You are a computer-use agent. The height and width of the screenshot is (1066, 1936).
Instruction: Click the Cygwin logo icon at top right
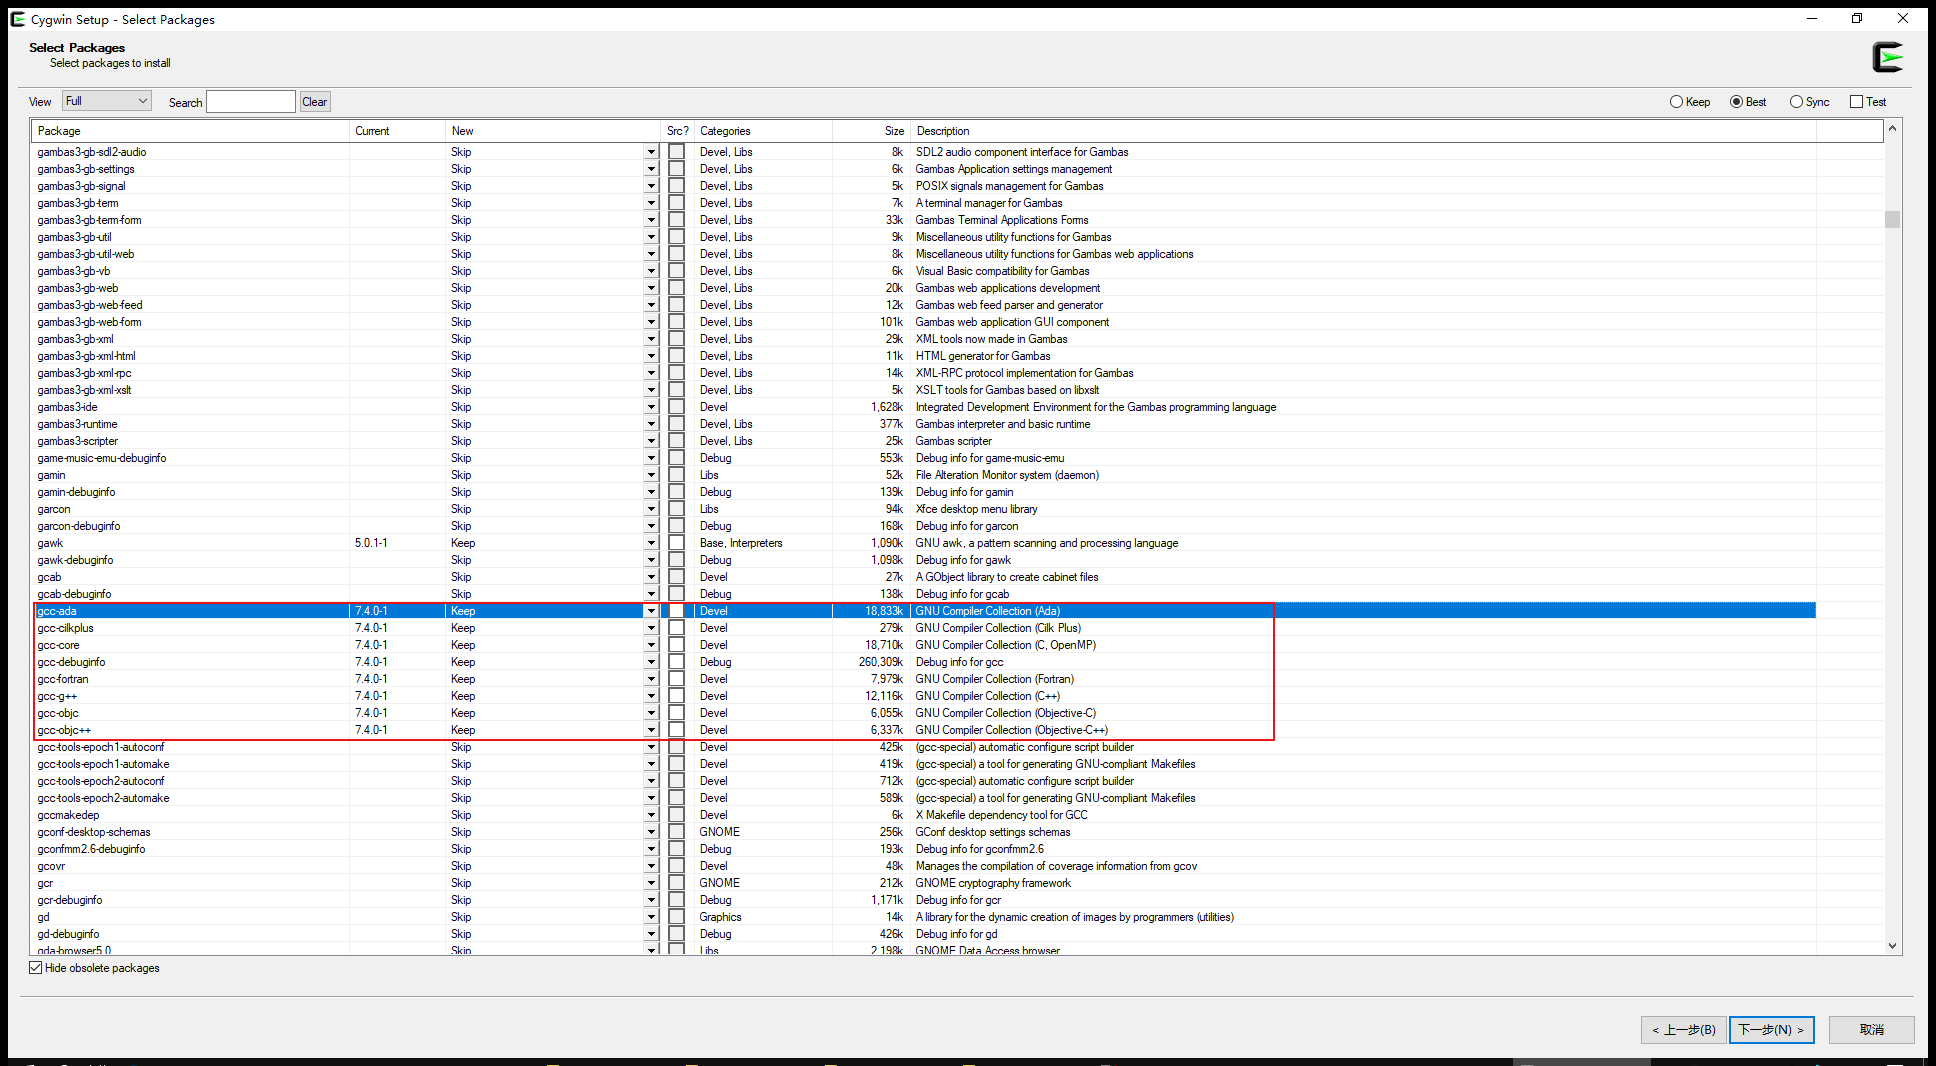(x=1888, y=57)
